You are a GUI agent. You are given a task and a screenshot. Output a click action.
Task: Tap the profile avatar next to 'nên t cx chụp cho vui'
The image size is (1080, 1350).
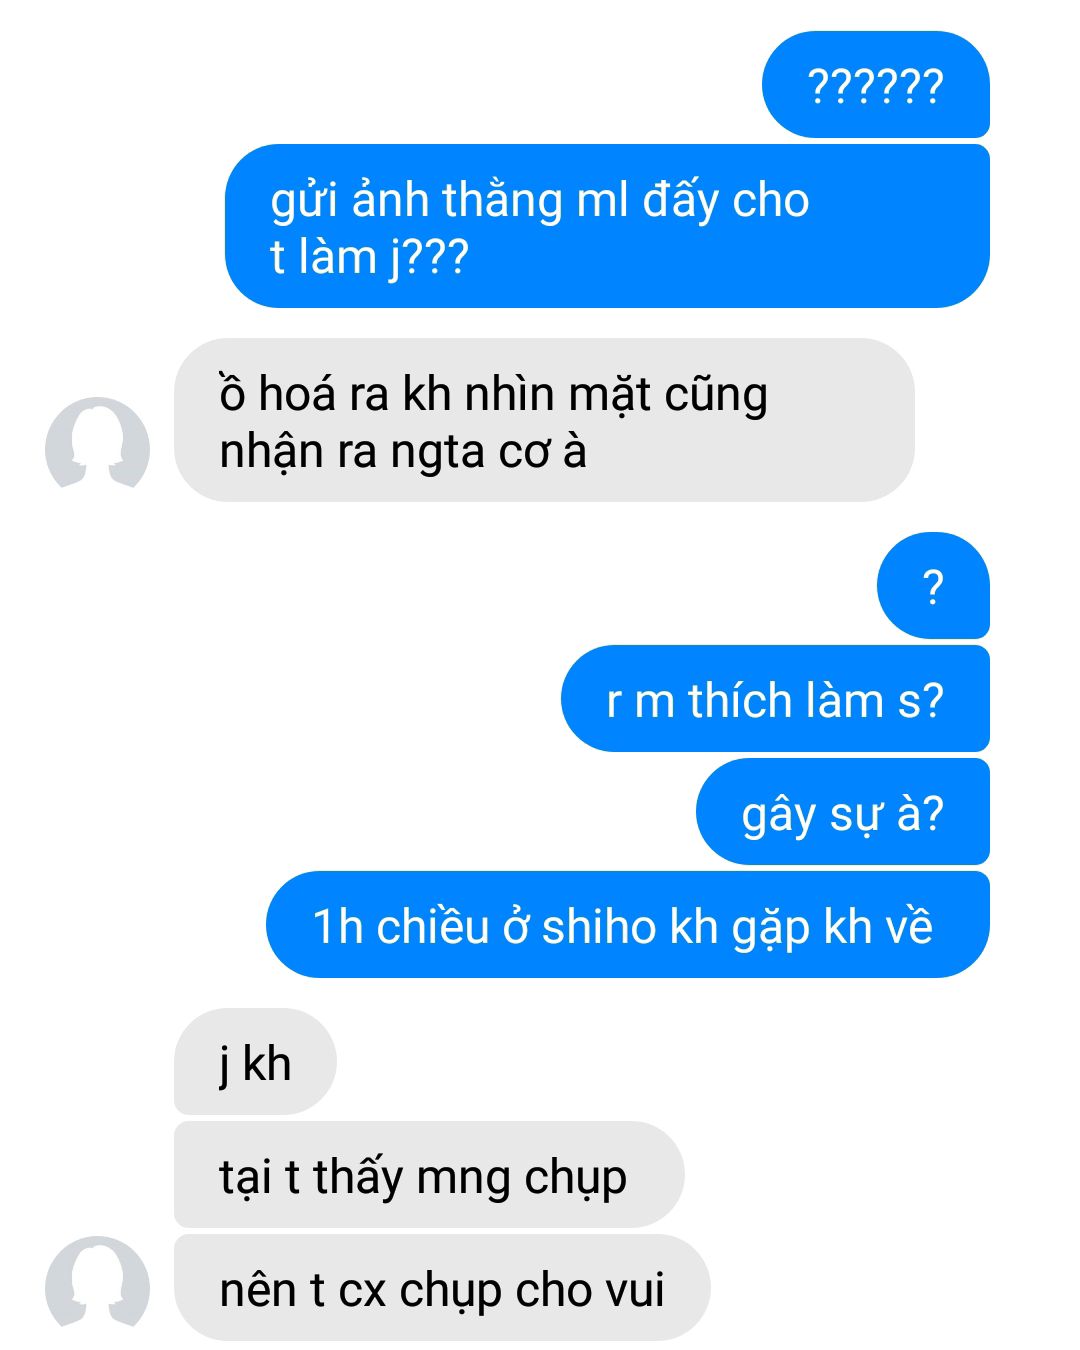coord(97,1286)
